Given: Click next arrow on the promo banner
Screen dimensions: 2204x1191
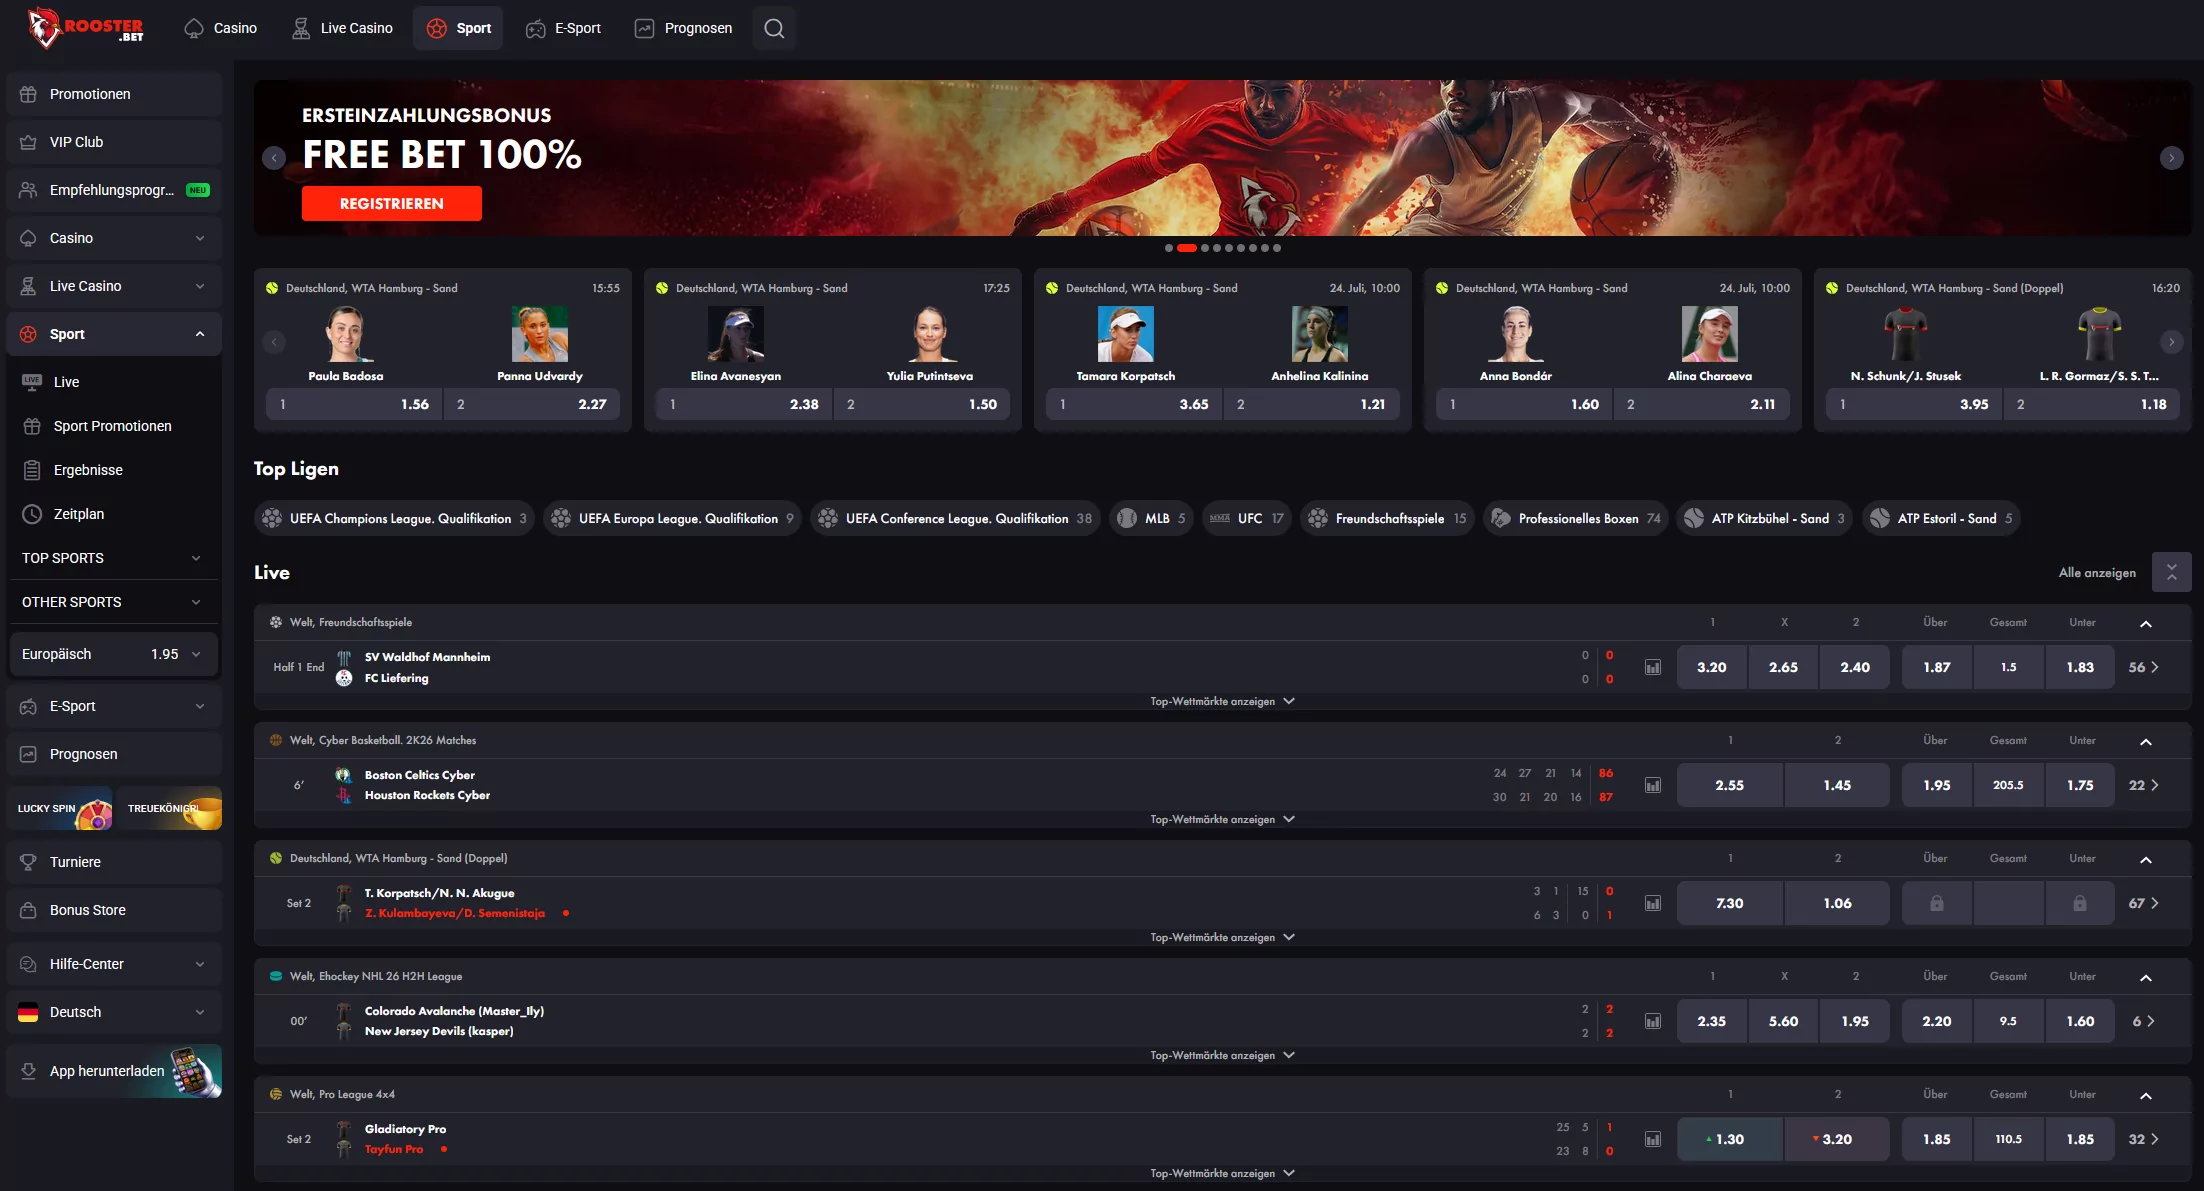Looking at the screenshot, I should pos(2171,158).
